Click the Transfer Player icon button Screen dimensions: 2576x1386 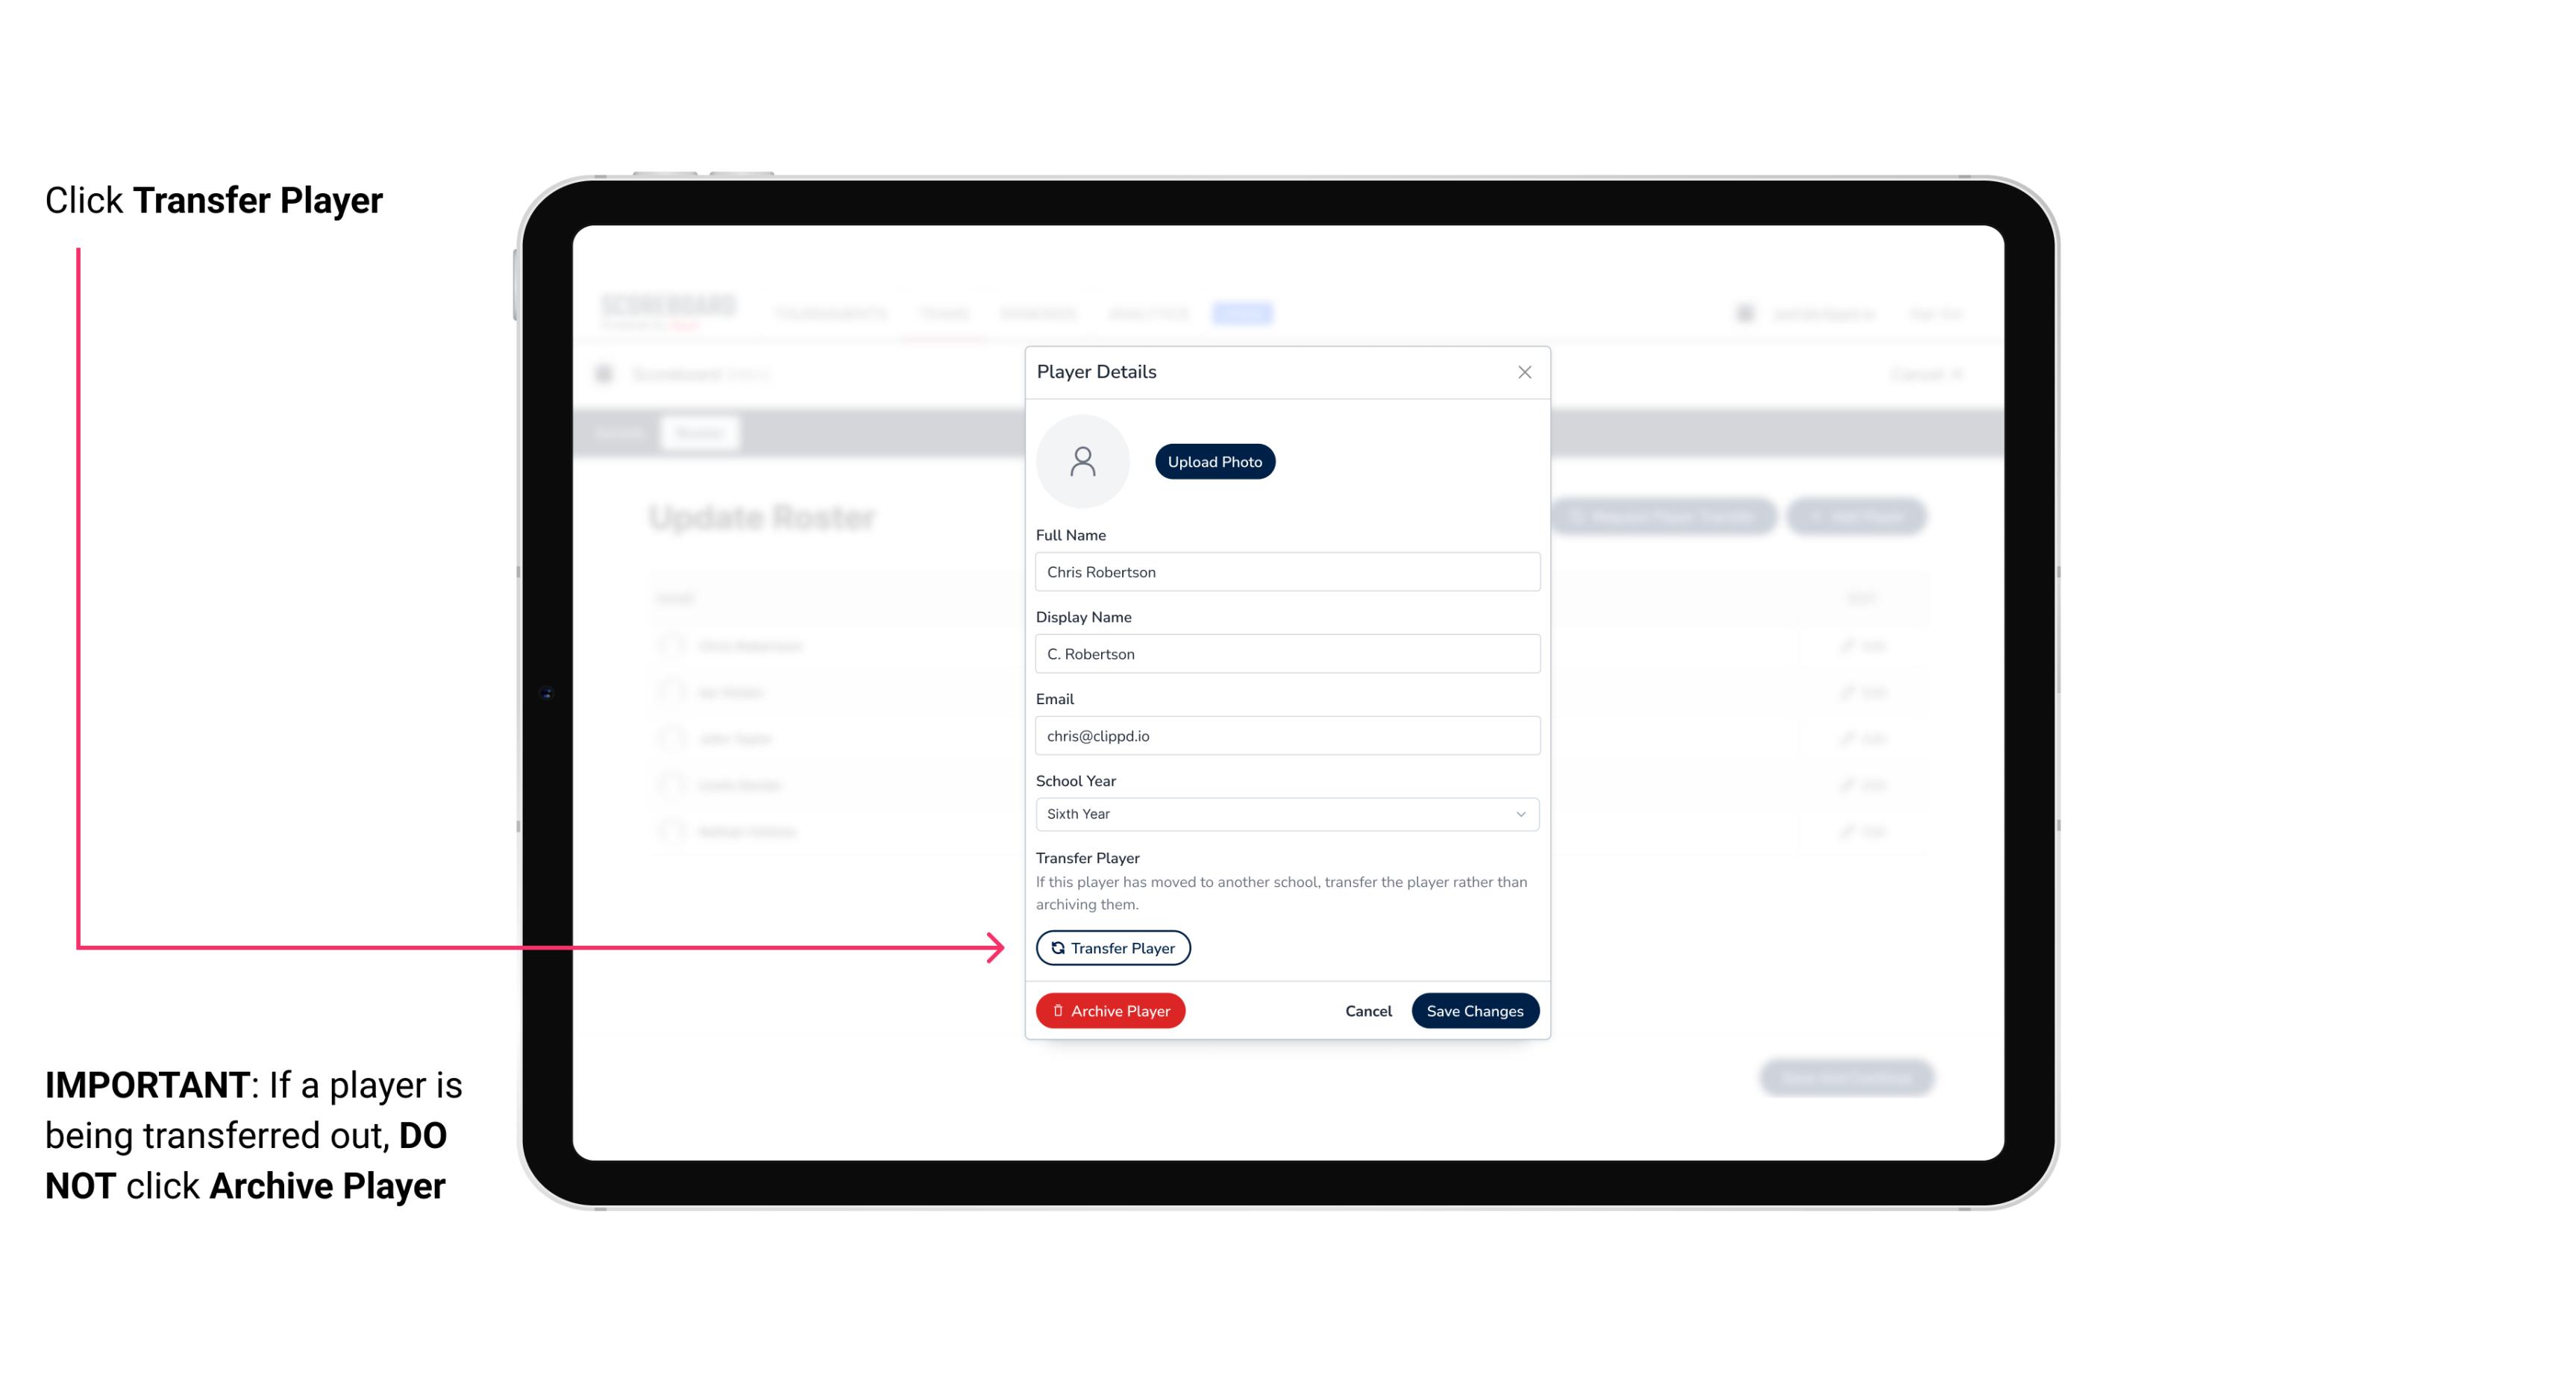pyautogui.click(x=1112, y=947)
